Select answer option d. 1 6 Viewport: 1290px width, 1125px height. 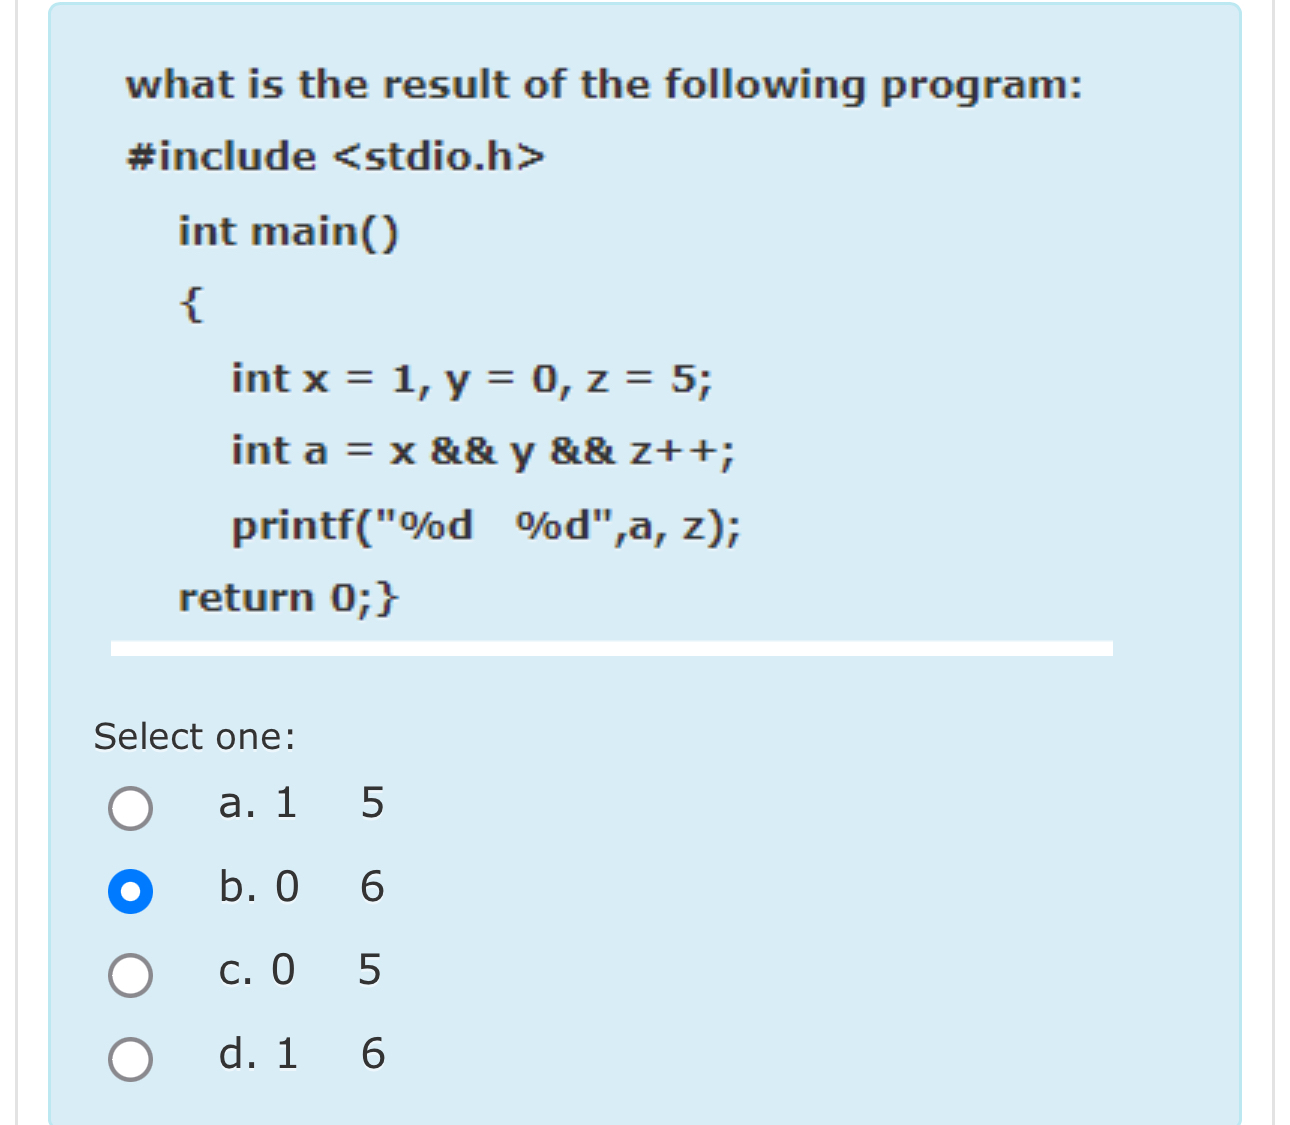click(x=131, y=1056)
